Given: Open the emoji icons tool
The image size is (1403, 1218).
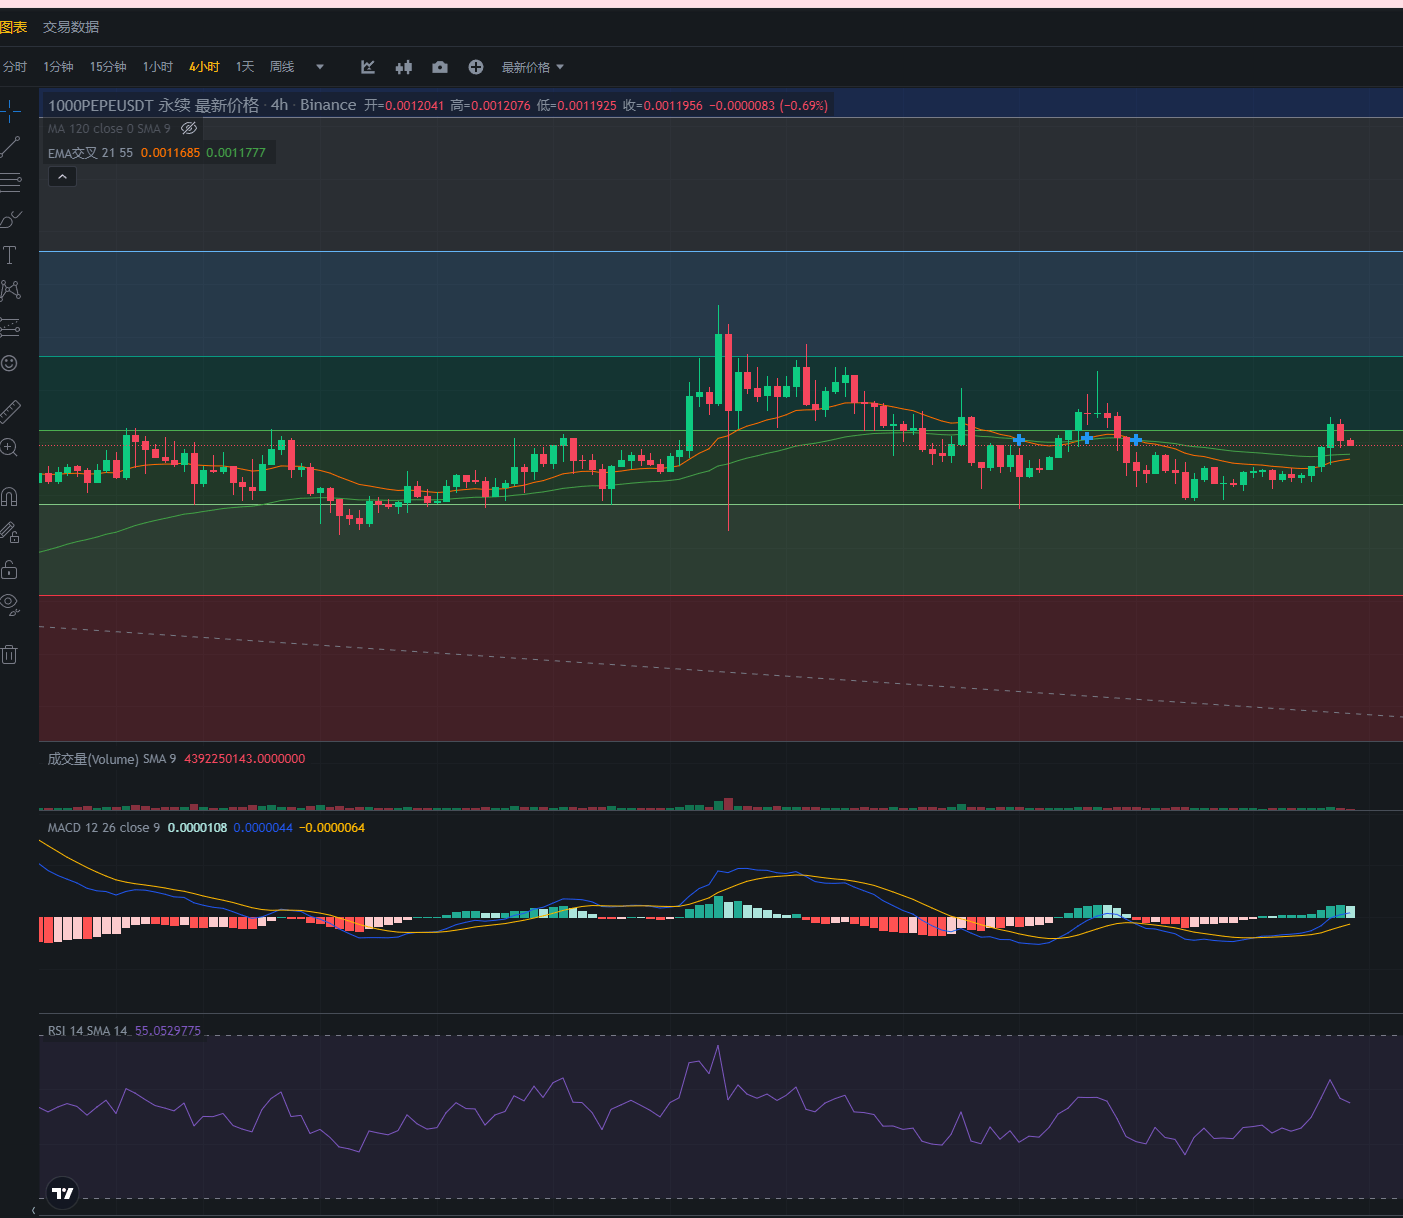Looking at the screenshot, I should tap(10, 363).
